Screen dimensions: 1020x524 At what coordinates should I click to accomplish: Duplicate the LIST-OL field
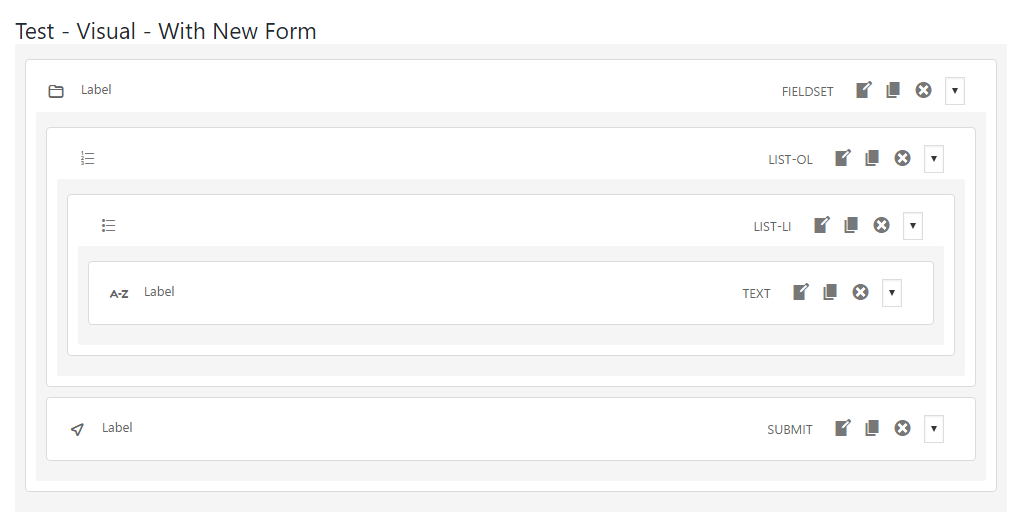872,158
